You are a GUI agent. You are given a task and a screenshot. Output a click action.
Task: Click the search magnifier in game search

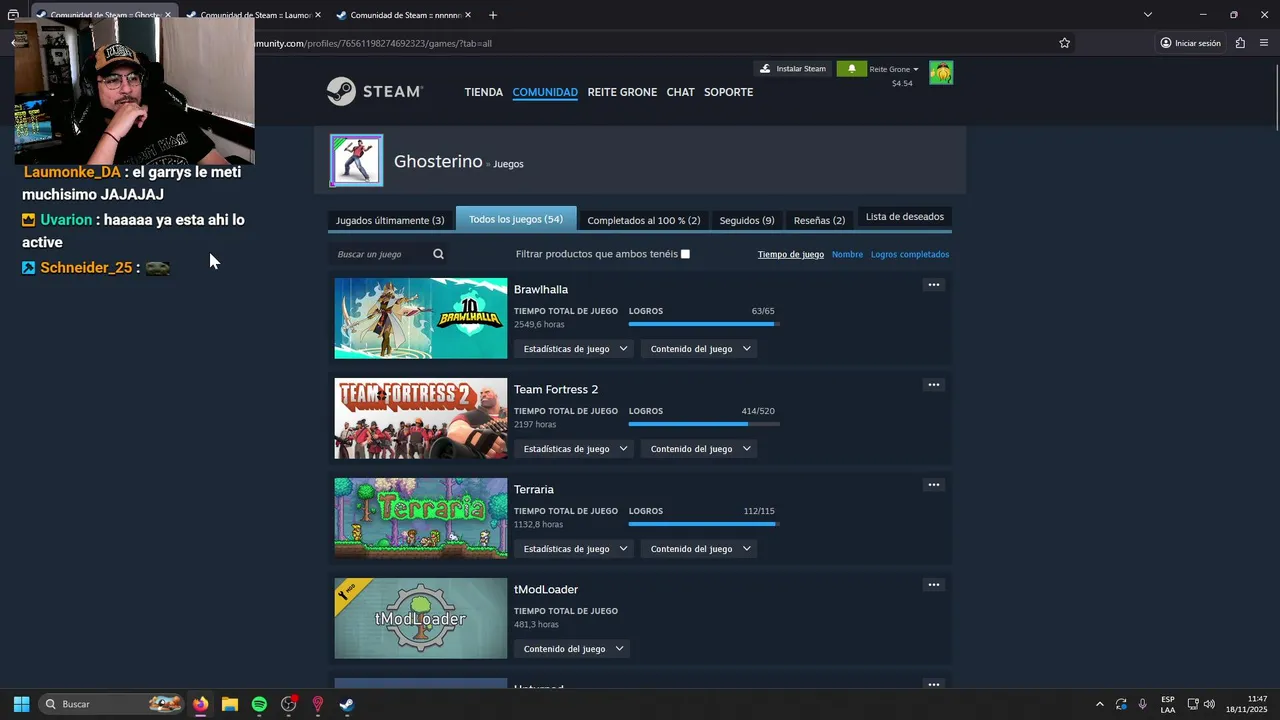(438, 254)
